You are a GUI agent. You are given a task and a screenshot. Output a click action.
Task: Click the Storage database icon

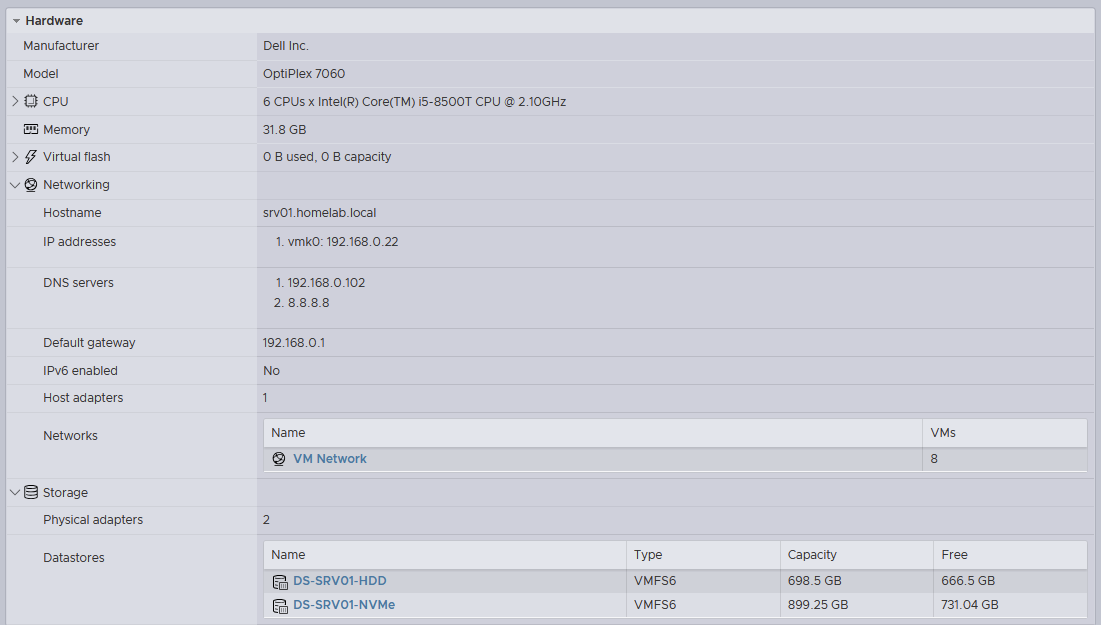coord(31,493)
